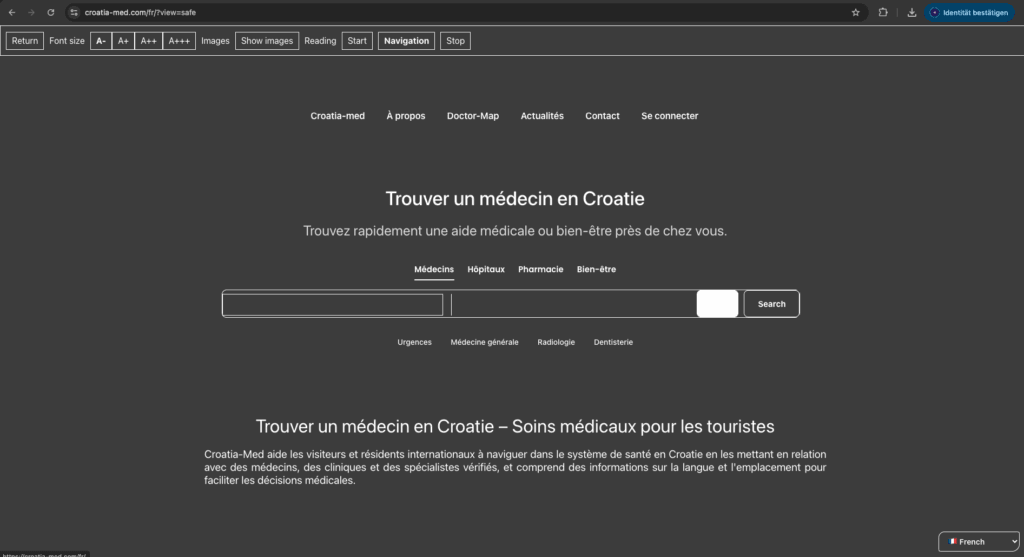
Task: Click the browser back arrow
Action: [11, 12]
